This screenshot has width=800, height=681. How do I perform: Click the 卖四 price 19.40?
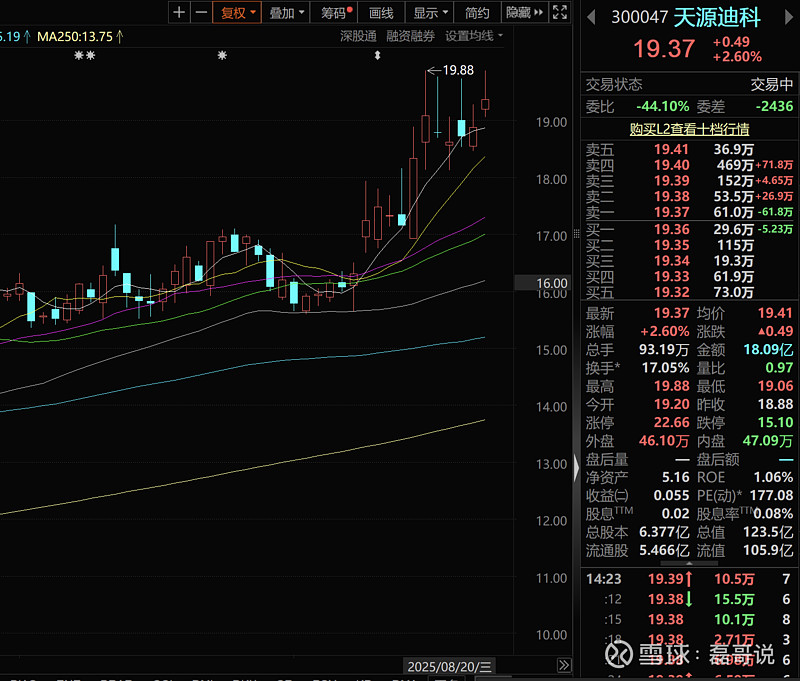[671, 165]
